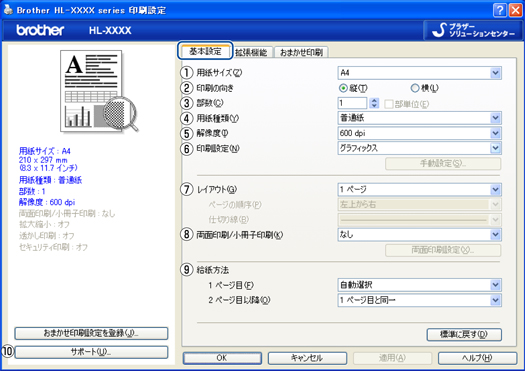Open the 解像度 dropdown showing 600 dpi

click(x=420, y=133)
